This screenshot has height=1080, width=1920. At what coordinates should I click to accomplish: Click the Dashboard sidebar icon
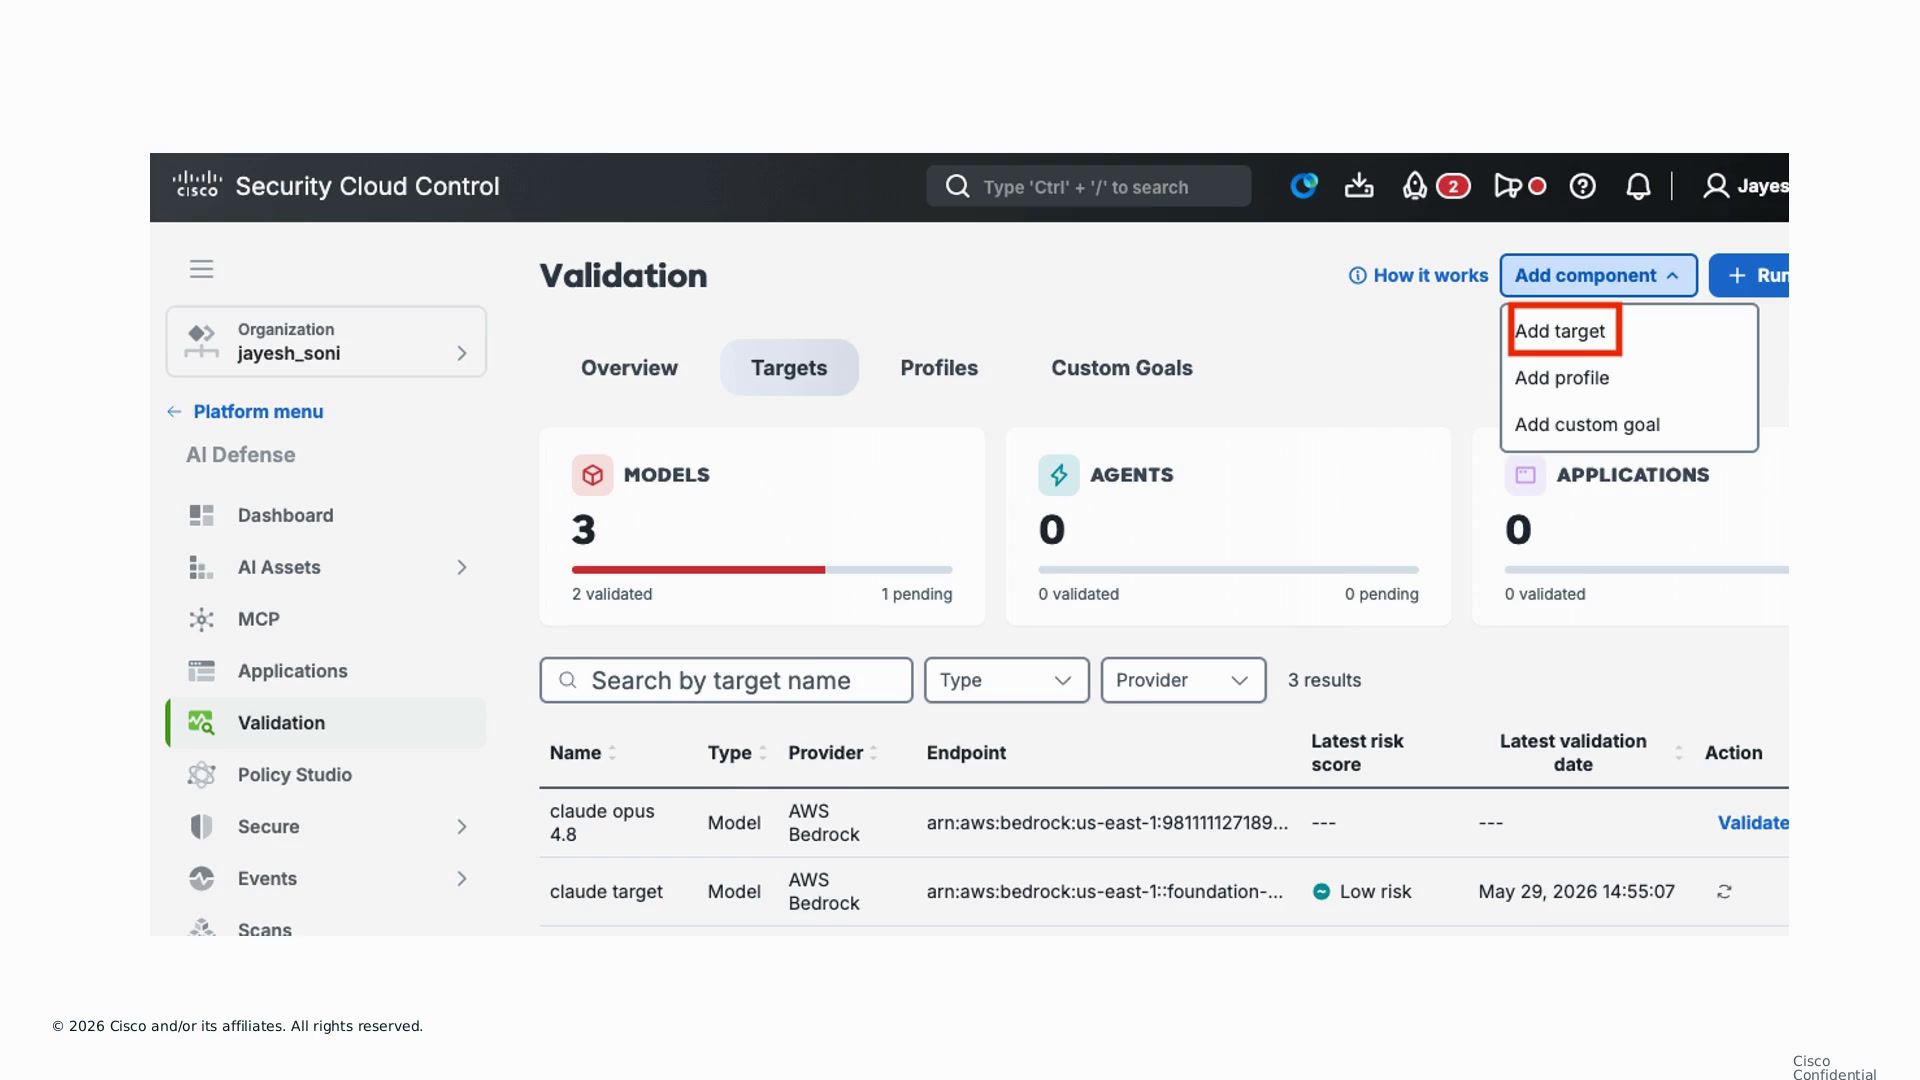pos(201,515)
